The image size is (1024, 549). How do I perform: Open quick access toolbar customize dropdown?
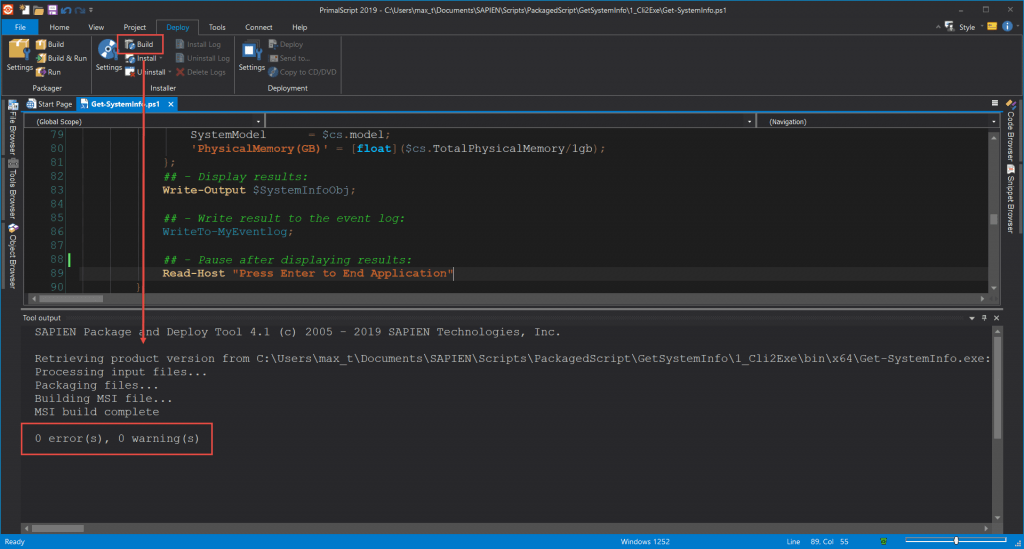91,10
